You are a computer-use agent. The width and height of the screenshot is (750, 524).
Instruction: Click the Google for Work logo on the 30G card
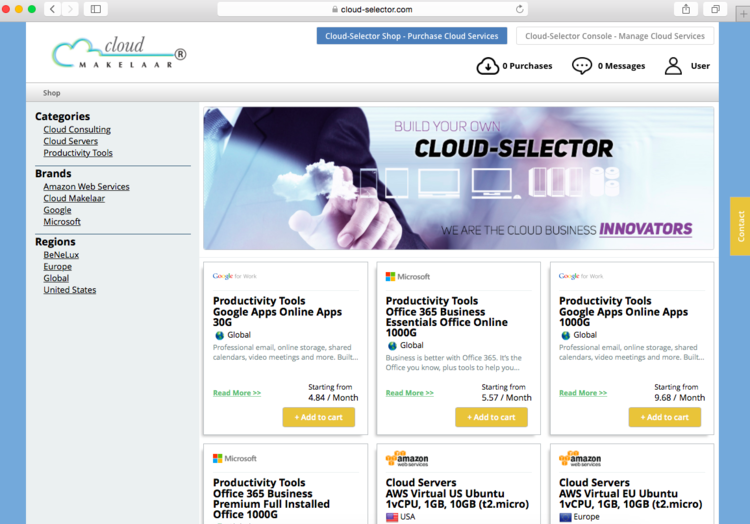(x=234, y=276)
